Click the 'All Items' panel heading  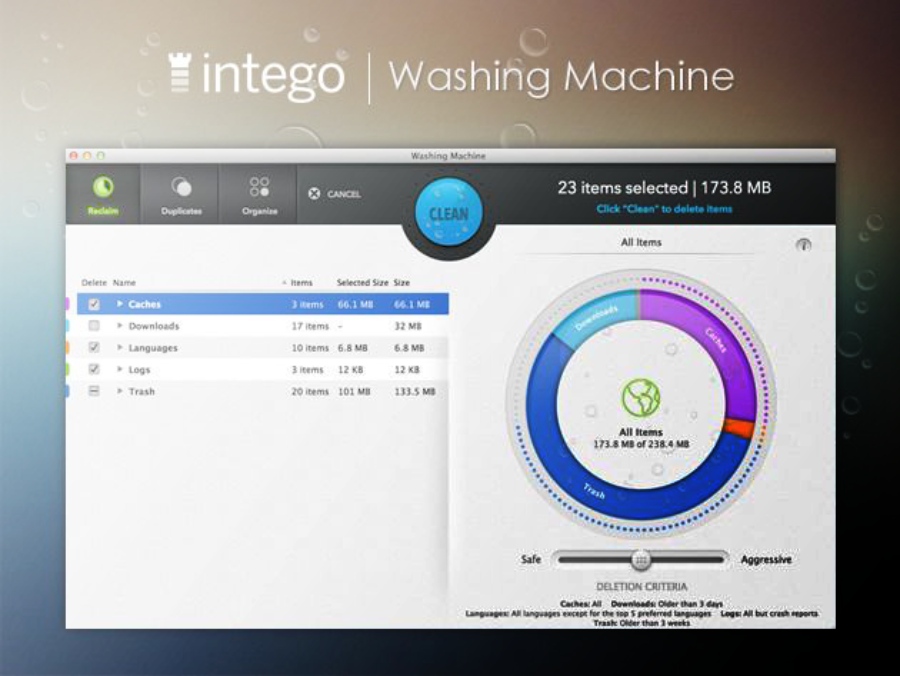641,242
